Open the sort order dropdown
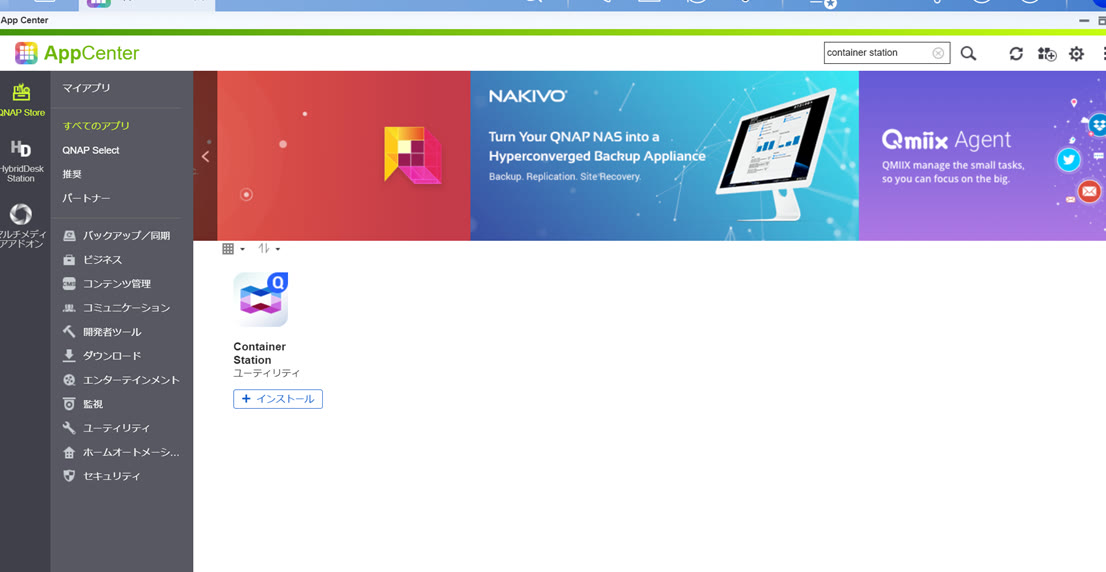Viewport: 1106px width, 572px height. [x=268, y=249]
